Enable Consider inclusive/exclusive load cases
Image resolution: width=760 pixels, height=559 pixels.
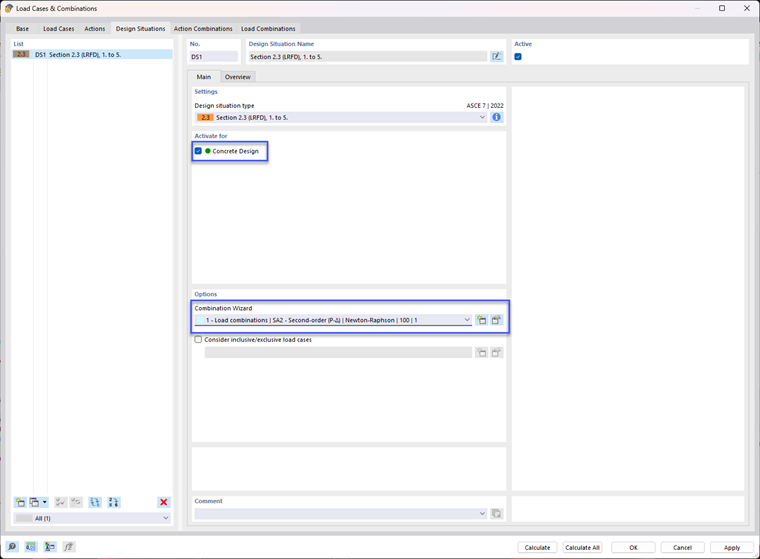(198, 339)
